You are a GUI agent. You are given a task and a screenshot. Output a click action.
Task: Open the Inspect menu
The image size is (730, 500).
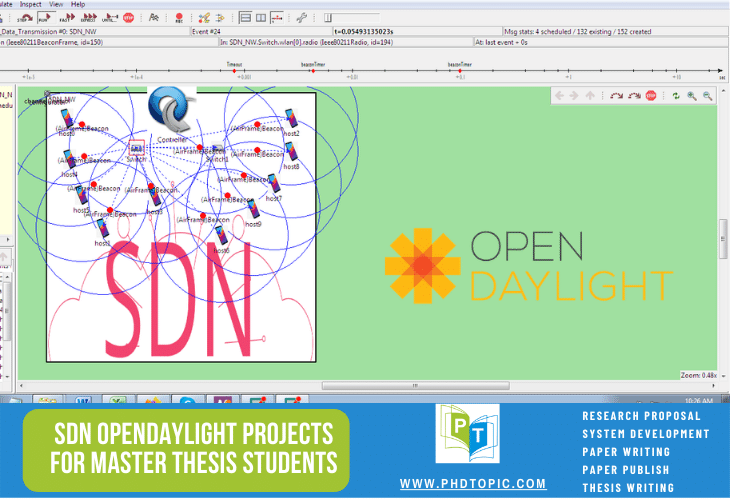click(30, 4)
